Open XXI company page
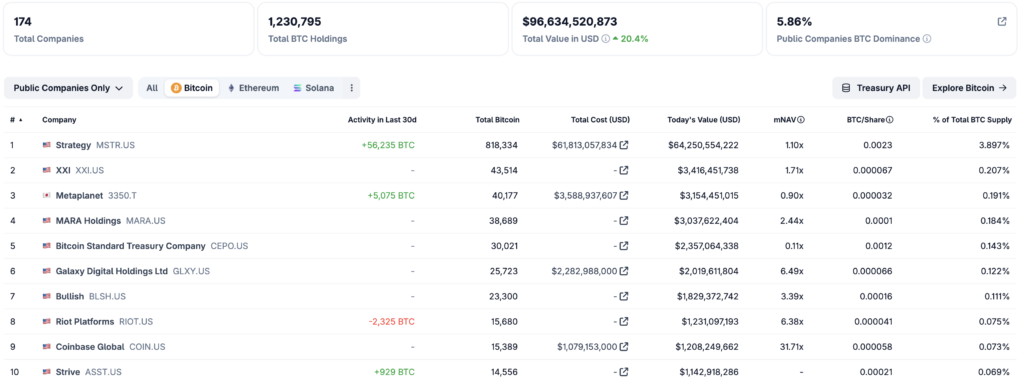 pos(63,170)
